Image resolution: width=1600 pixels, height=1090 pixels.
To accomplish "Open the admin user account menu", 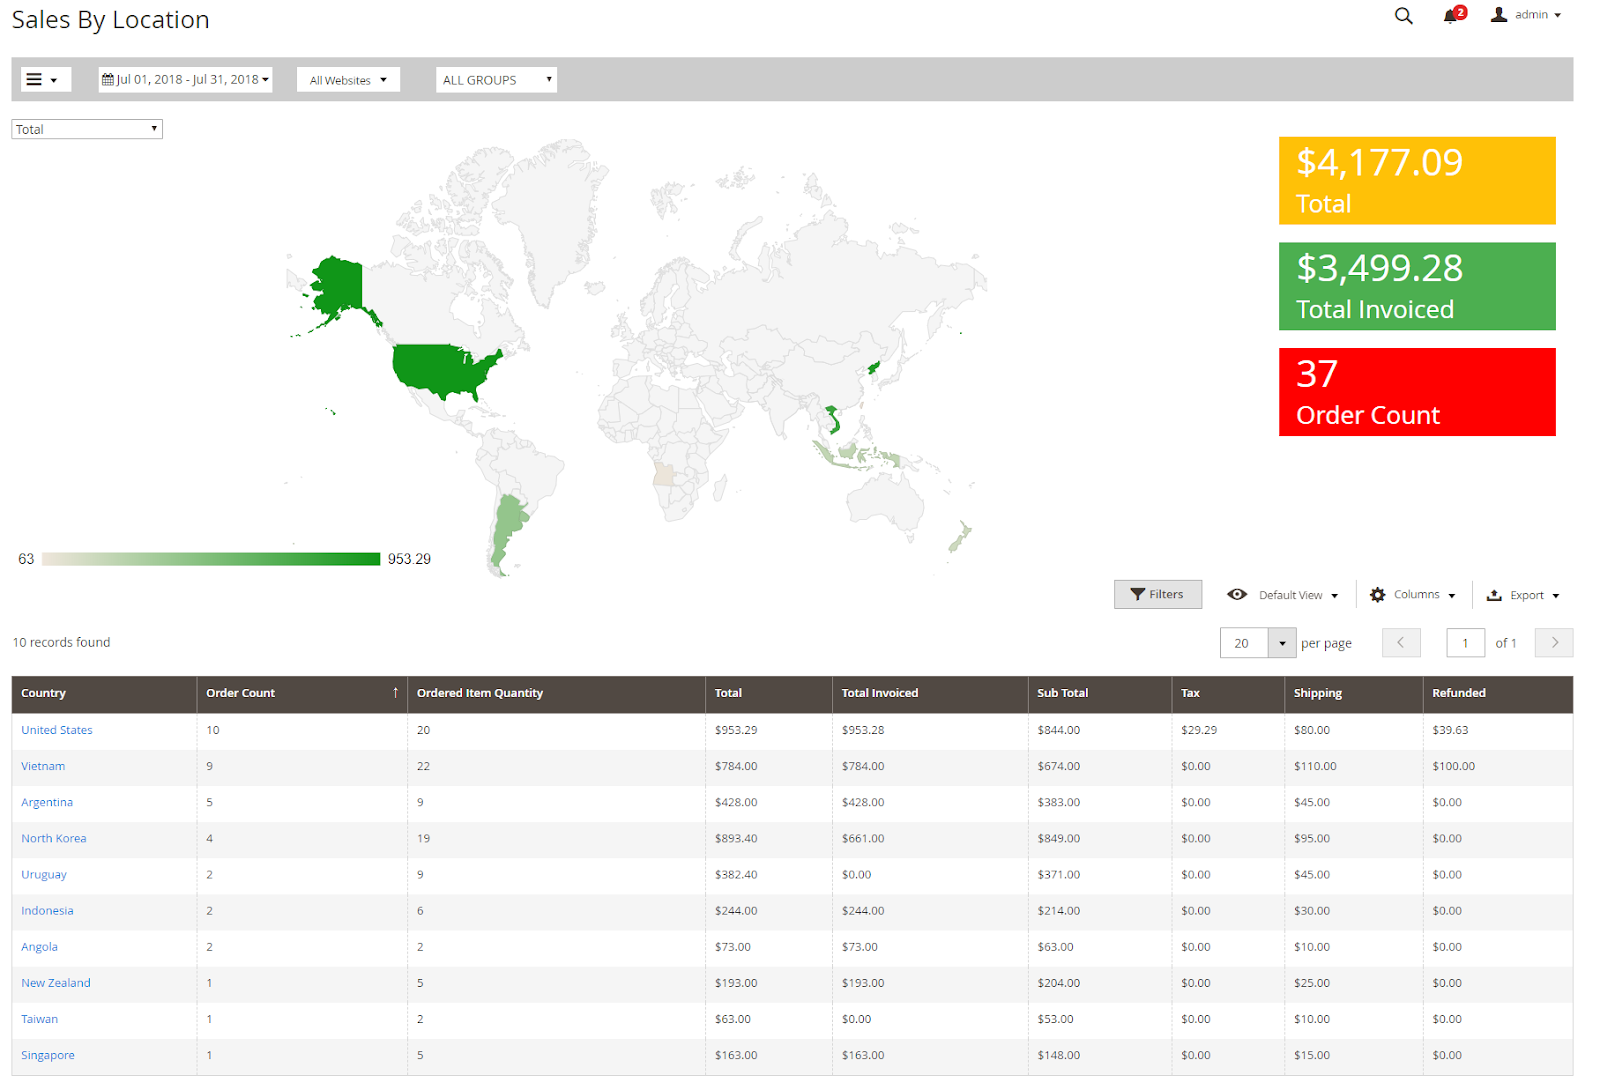I will click(x=1526, y=15).
